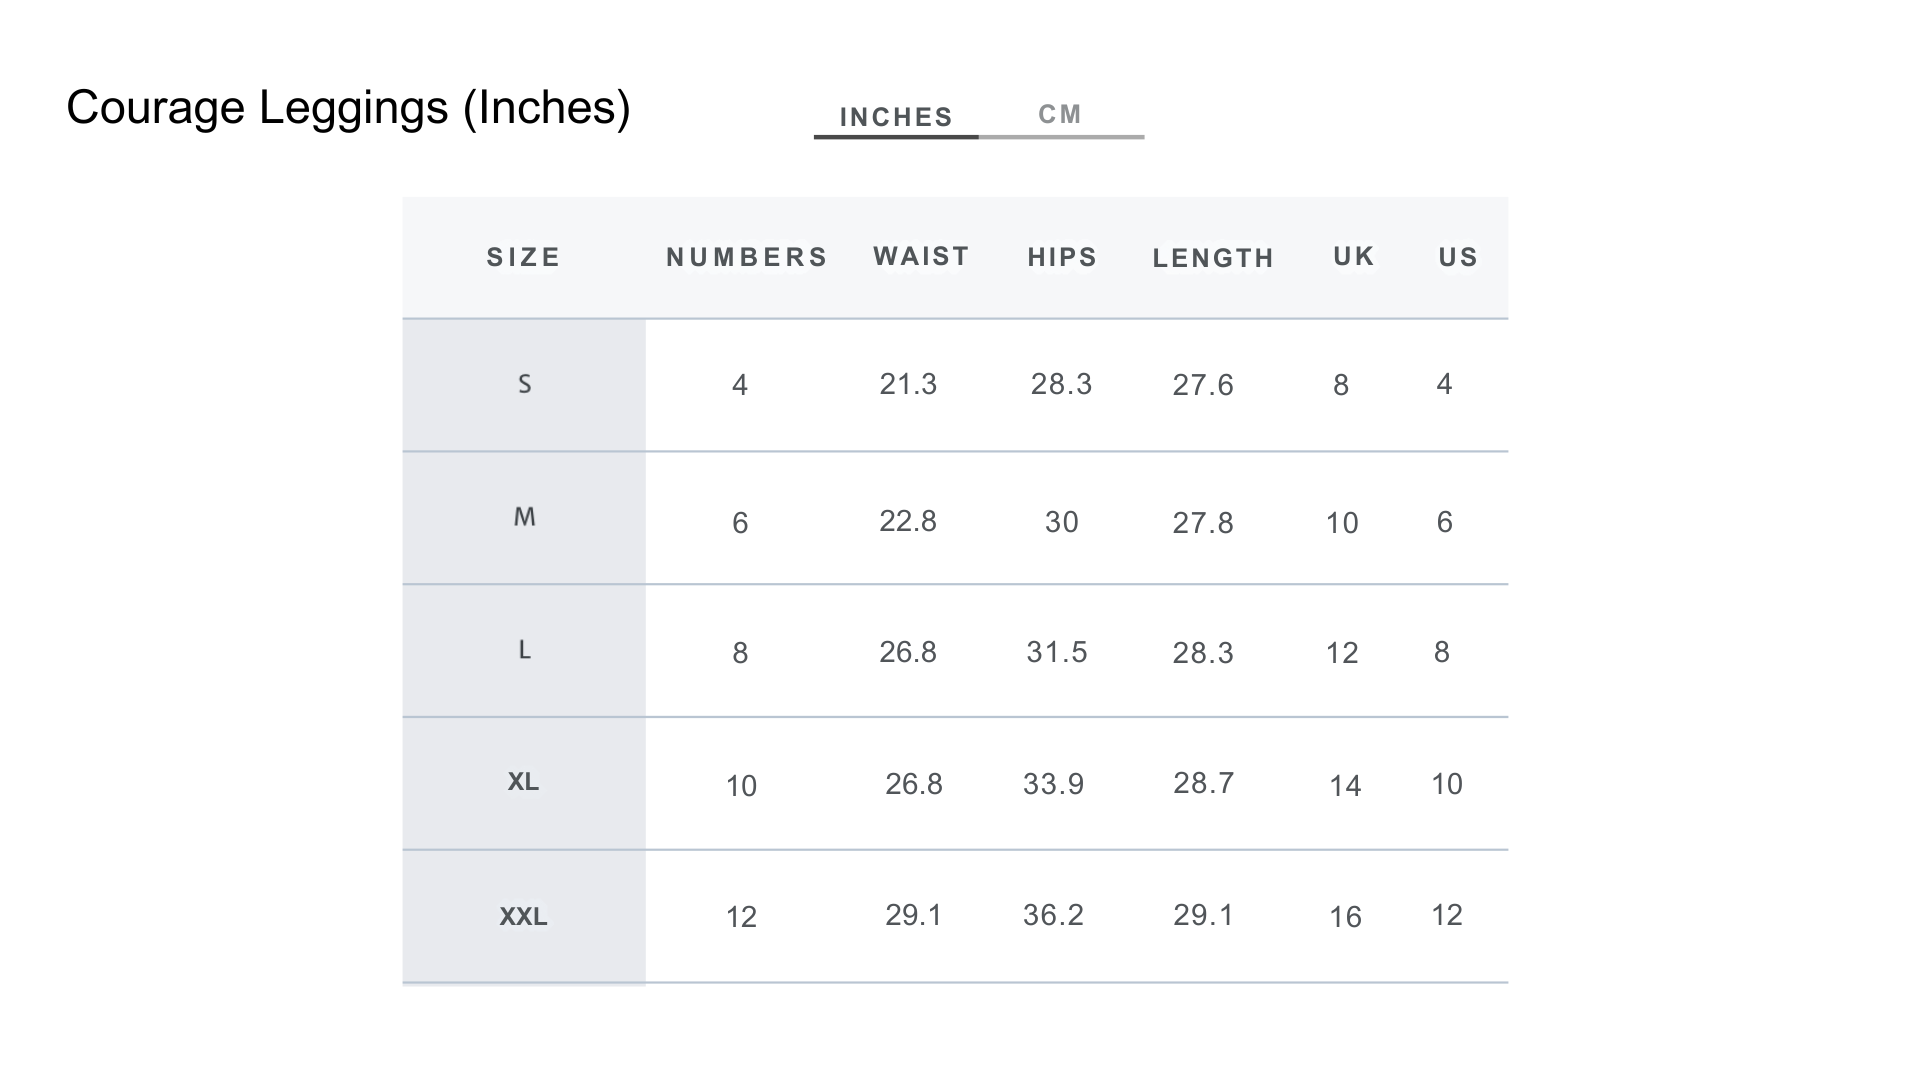Click the UK 14 value for XL
The width and height of the screenshot is (1920, 1080).
click(1345, 786)
